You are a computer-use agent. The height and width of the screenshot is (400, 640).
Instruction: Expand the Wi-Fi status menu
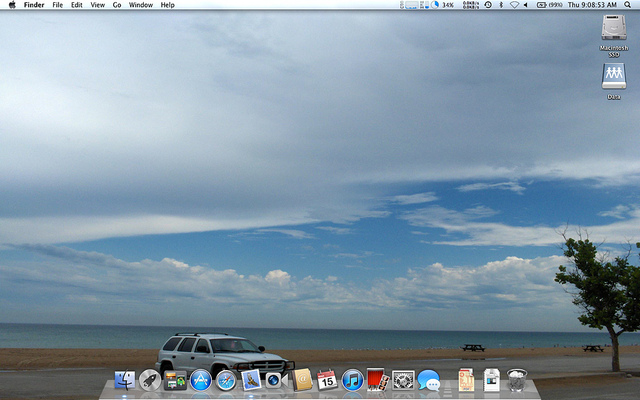[515, 5]
